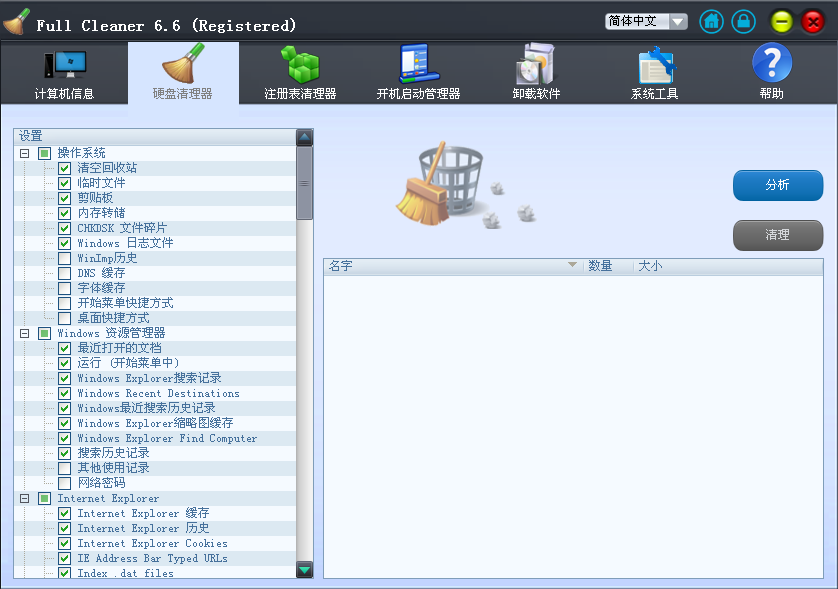Enable 开始菜单快捷方式 checkbox

65,304
